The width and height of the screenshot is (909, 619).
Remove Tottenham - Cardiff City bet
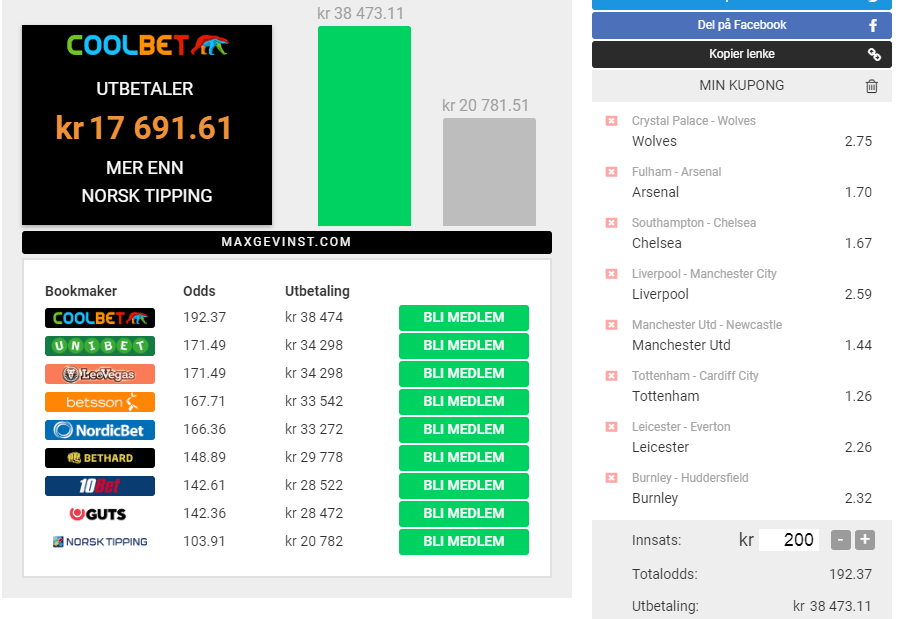coord(611,376)
